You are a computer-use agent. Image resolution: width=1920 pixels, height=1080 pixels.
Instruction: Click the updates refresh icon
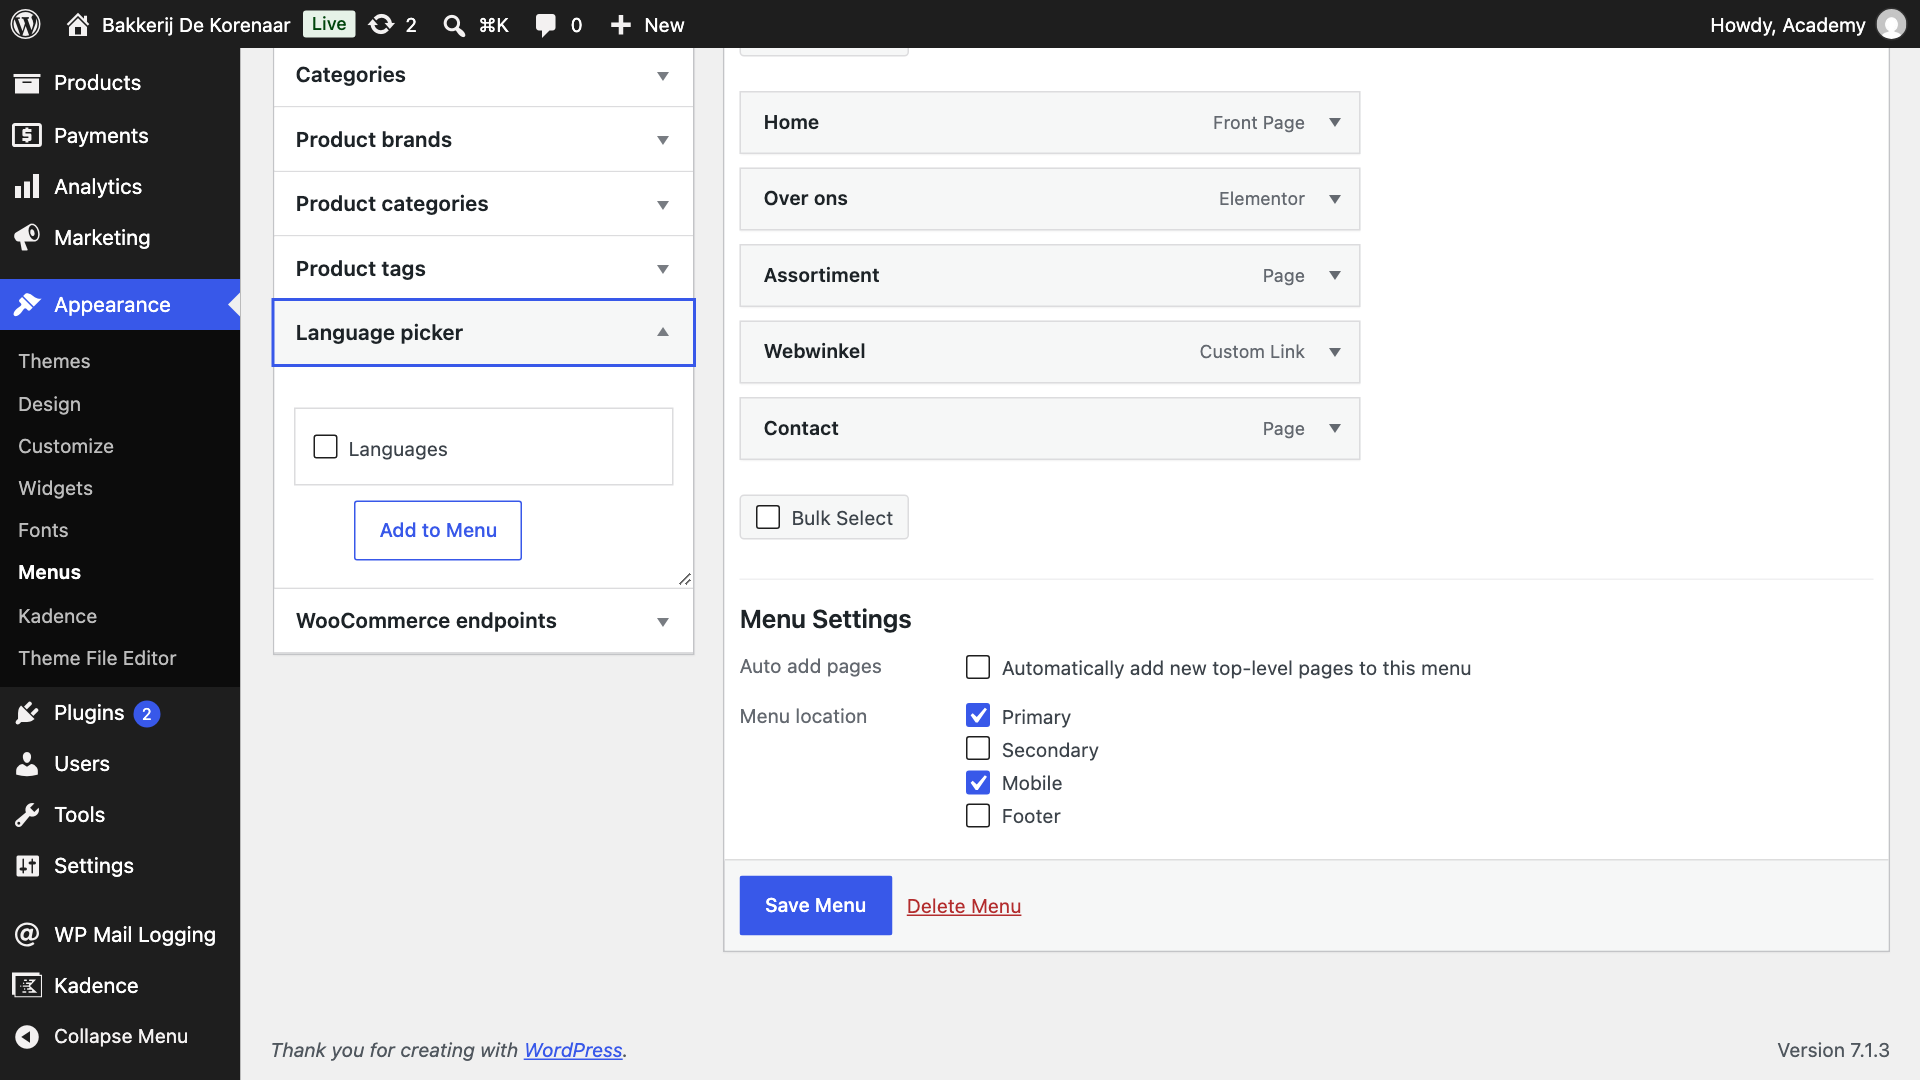coord(381,24)
